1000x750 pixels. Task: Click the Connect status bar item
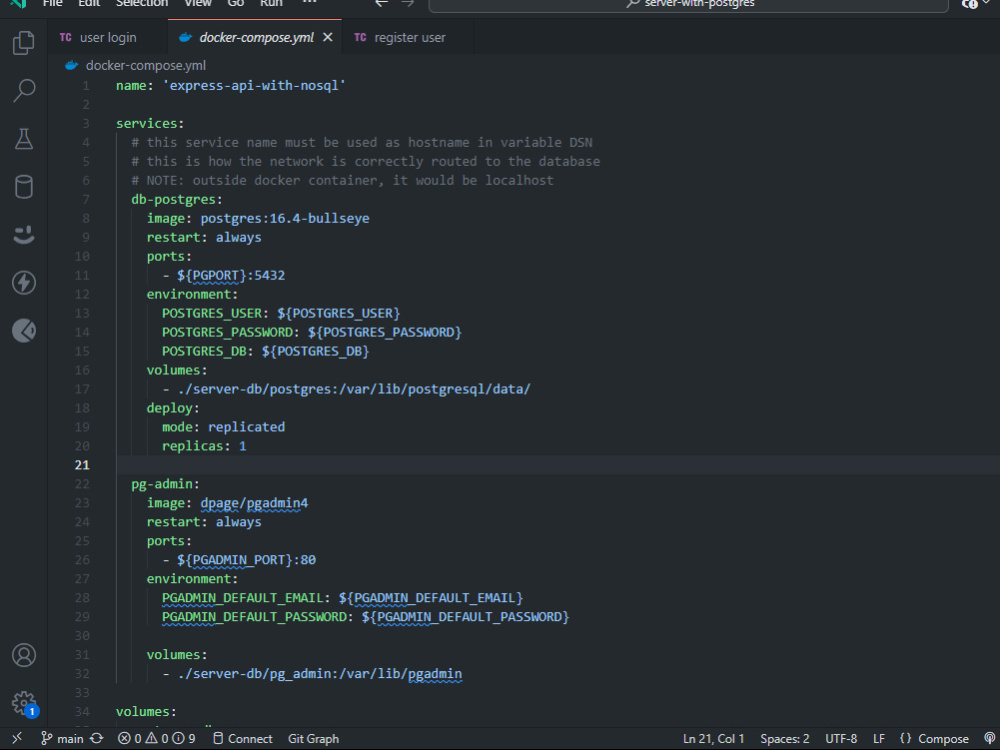(x=242, y=739)
